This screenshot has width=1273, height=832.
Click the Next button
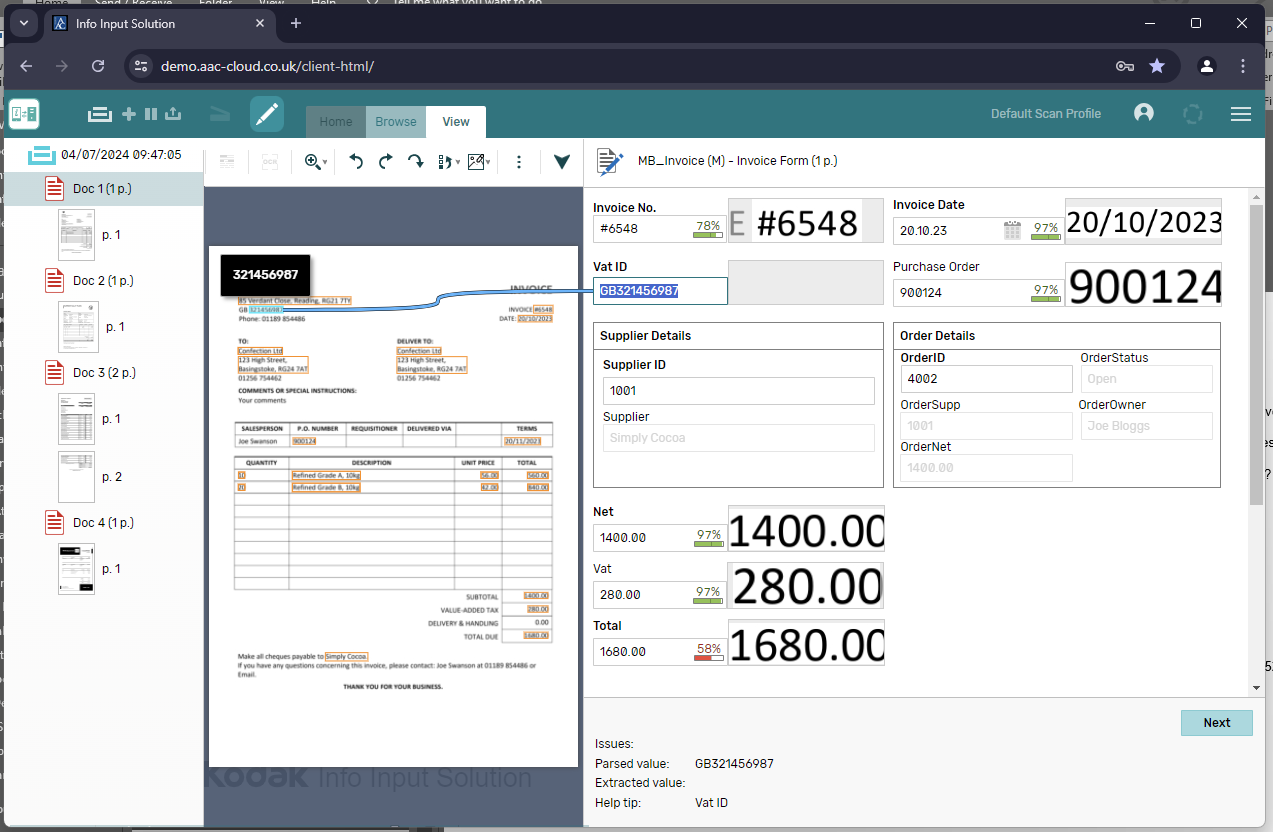(1217, 722)
